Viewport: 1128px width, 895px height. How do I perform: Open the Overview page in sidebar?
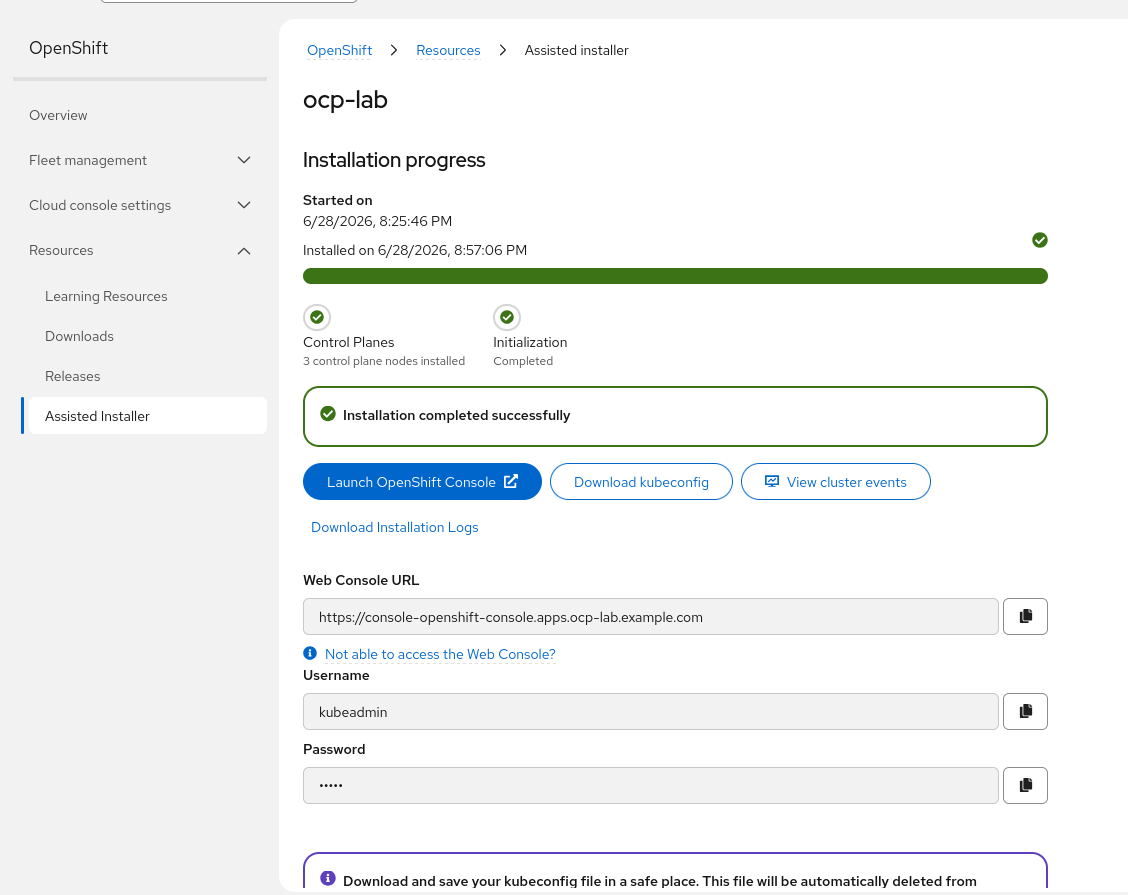(x=58, y=115)
